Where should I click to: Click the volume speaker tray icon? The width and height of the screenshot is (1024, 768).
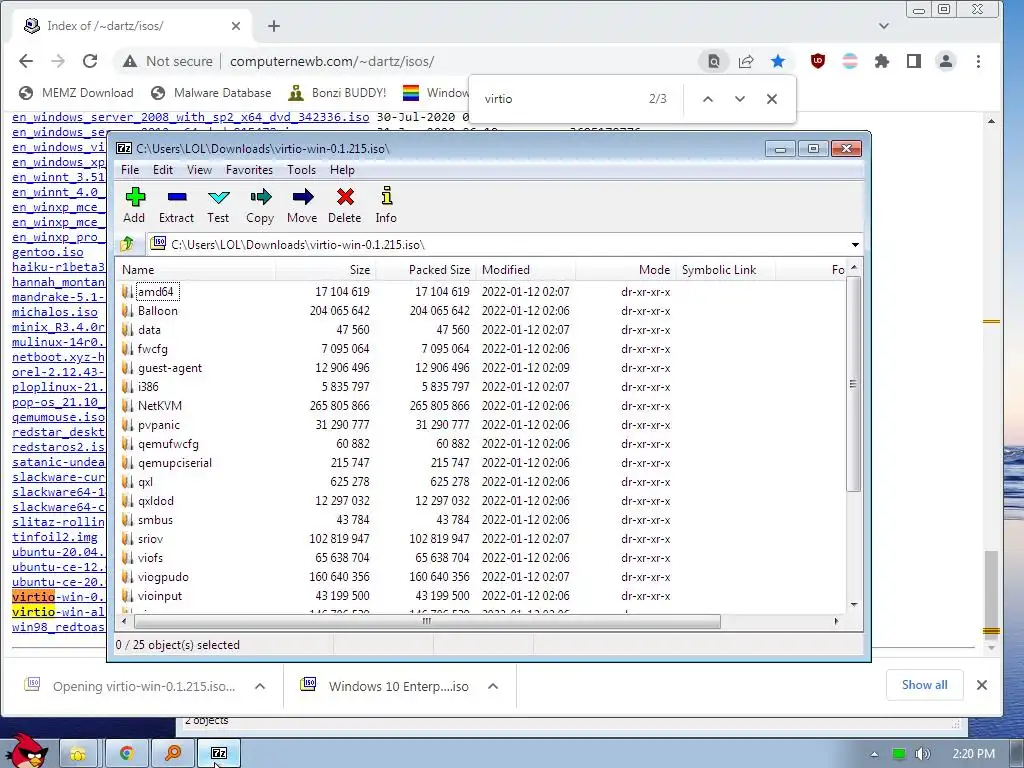pos(922,754)
